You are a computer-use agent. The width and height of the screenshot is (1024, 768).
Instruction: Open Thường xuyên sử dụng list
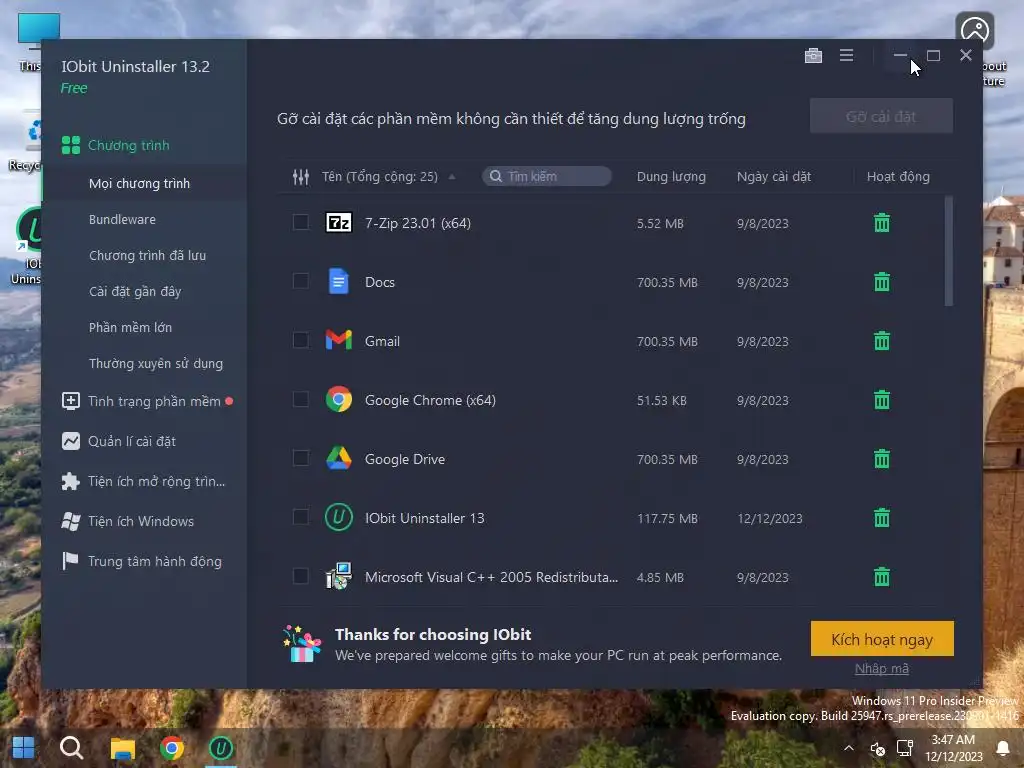click(156, 363)
